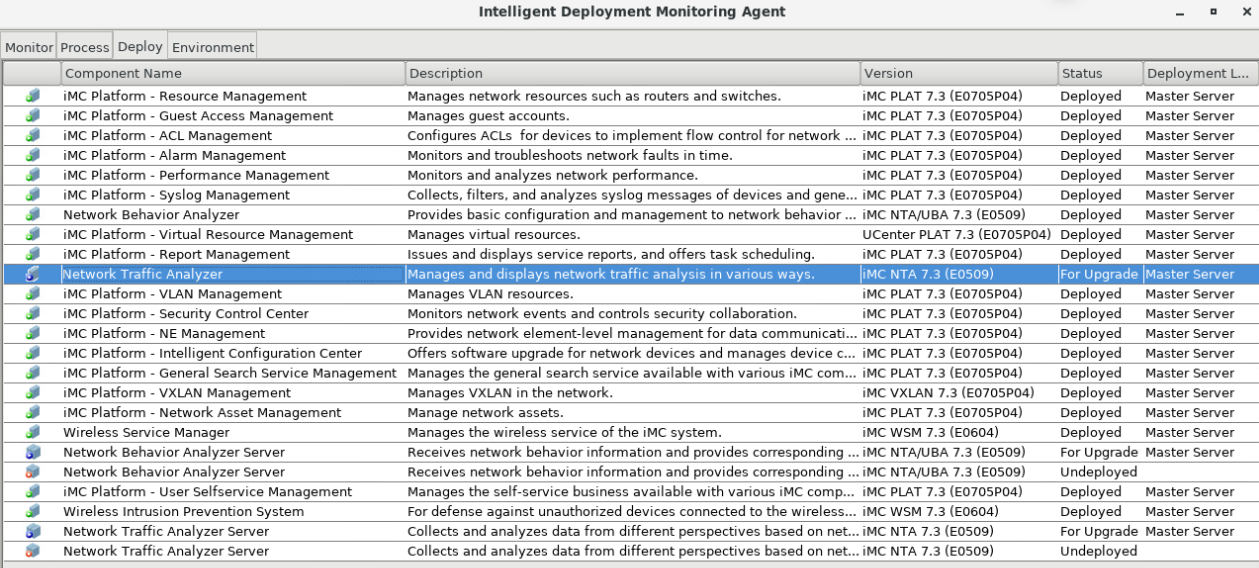The image size is (1259, 568).
Task: Click version 'iMC VXLAN 7.3 (E0705P04)'
Action: pyautogui.click(x=947, y=393)
